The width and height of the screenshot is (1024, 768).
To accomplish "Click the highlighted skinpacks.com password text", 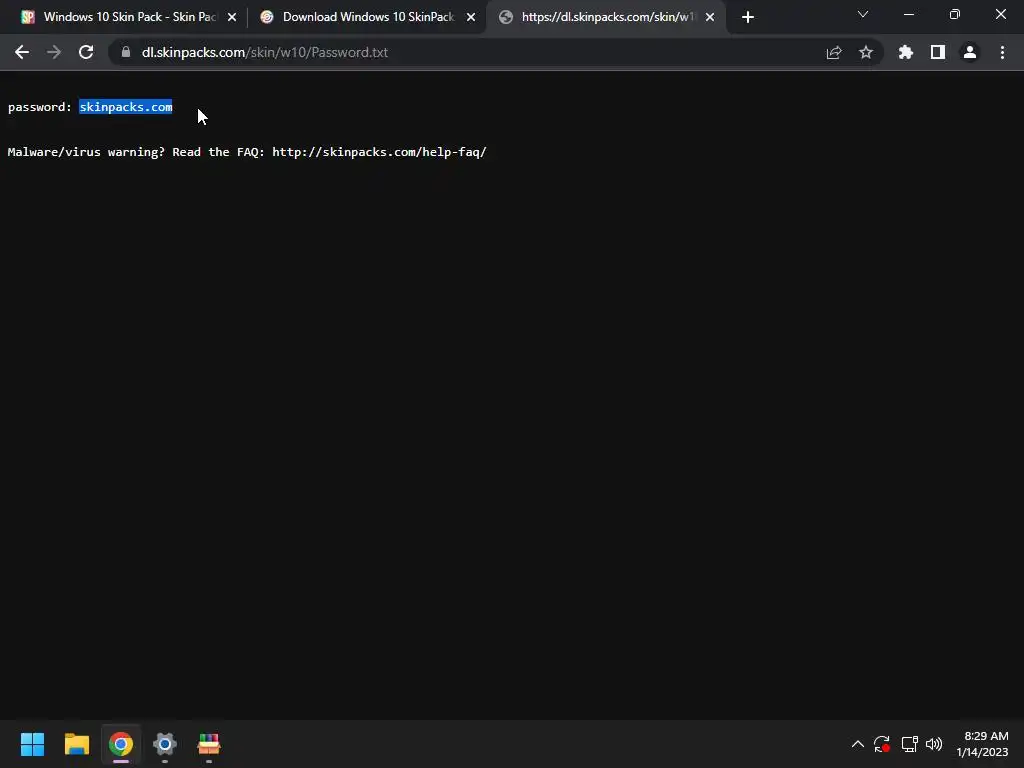I will [126, 107].
